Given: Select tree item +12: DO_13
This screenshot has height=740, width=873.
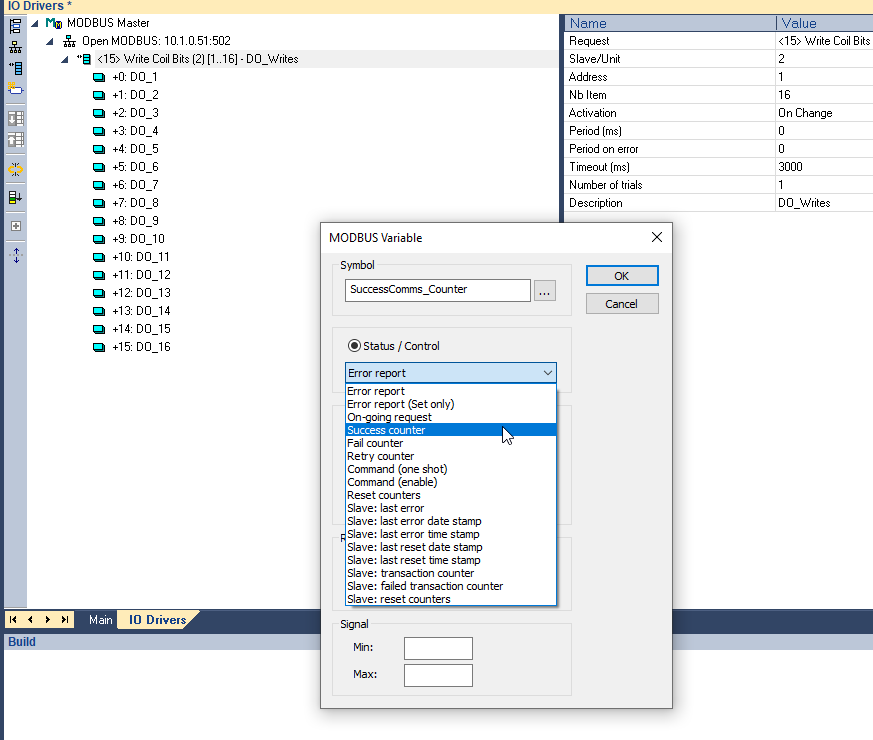Looking at the screenshot, I should (x=141, y=293).
